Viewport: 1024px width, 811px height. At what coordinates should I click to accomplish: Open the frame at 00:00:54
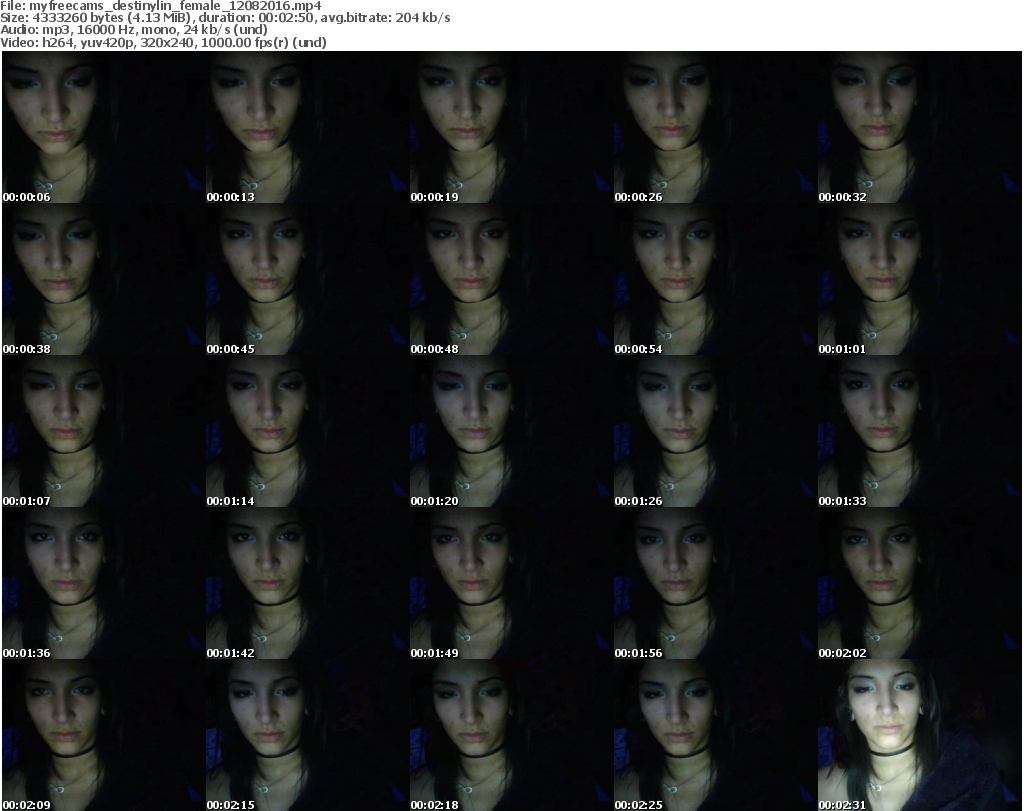pos(716,279)
